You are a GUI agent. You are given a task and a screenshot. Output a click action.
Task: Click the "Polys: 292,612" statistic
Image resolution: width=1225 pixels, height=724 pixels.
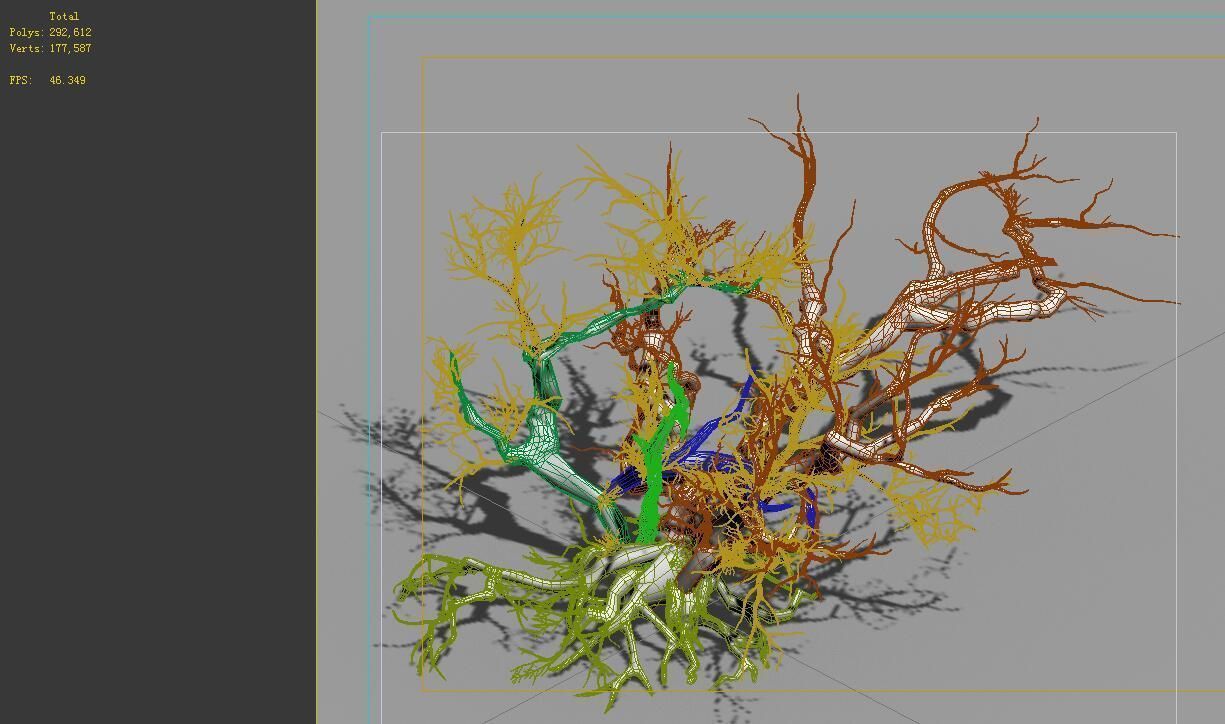point(50,32)
